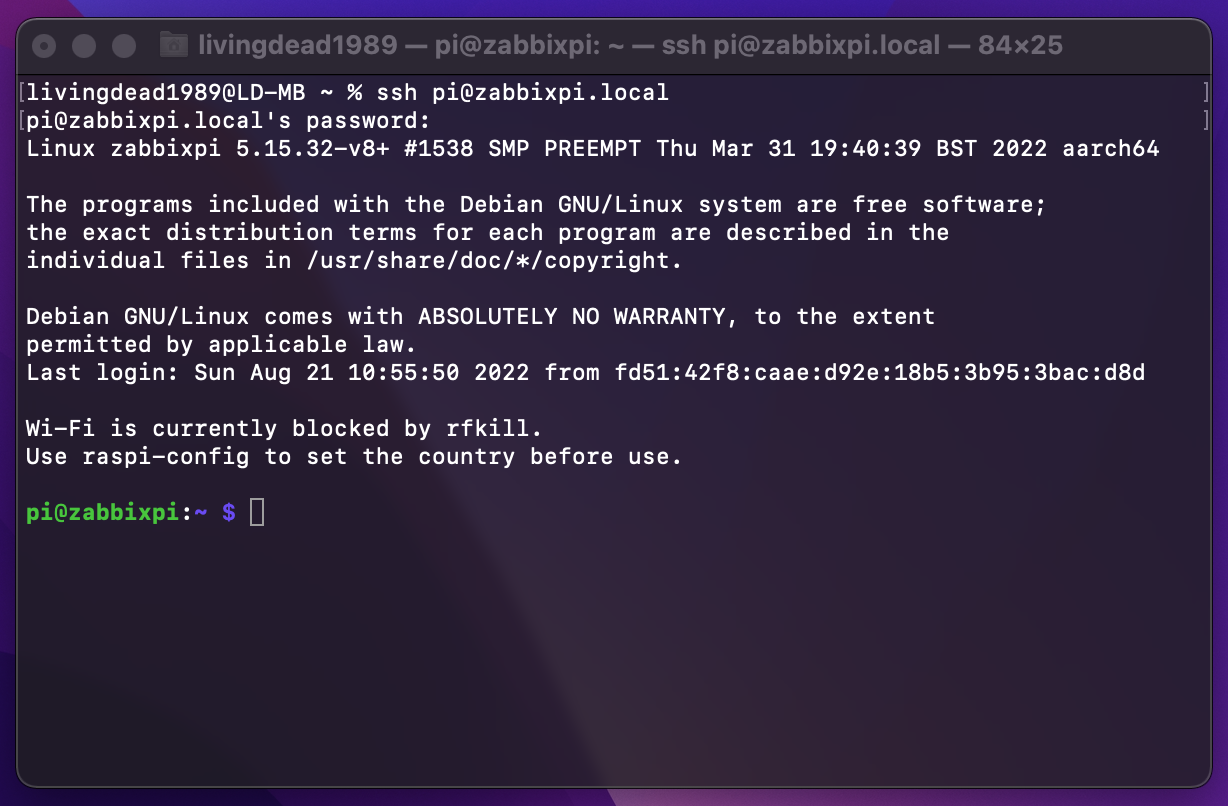Click the block cursor after the prompt
The height and width of the screenshot is (806, 1228).
(257, 512)
